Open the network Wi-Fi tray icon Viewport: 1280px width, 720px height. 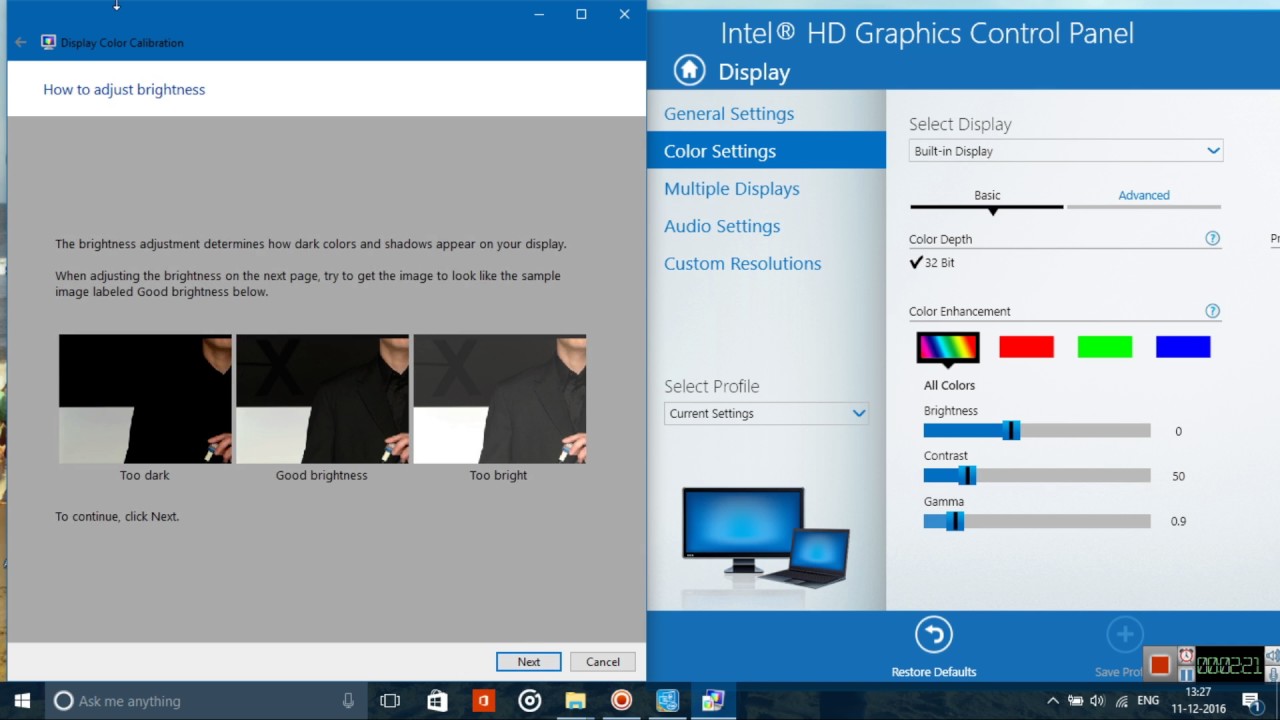[x=1121, y=701]
